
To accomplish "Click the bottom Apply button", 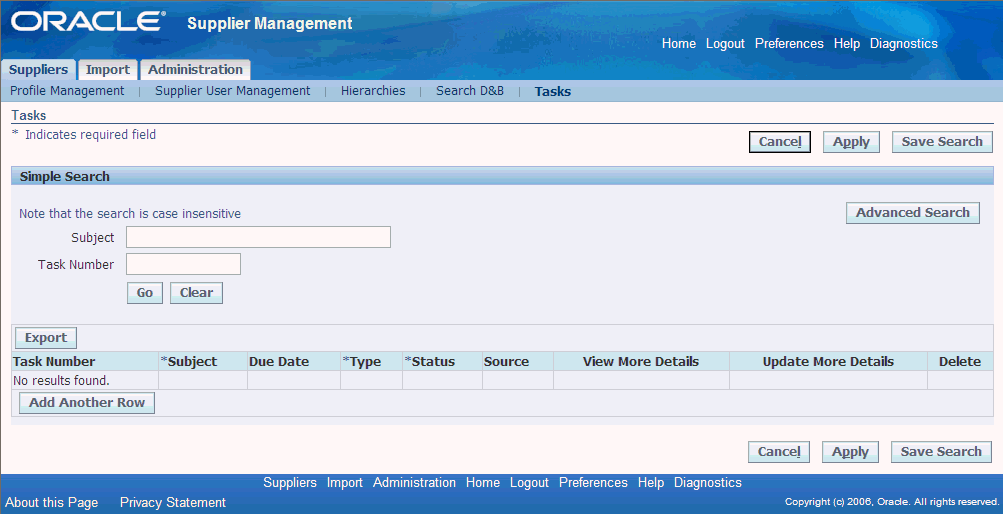I will [850, 452].
